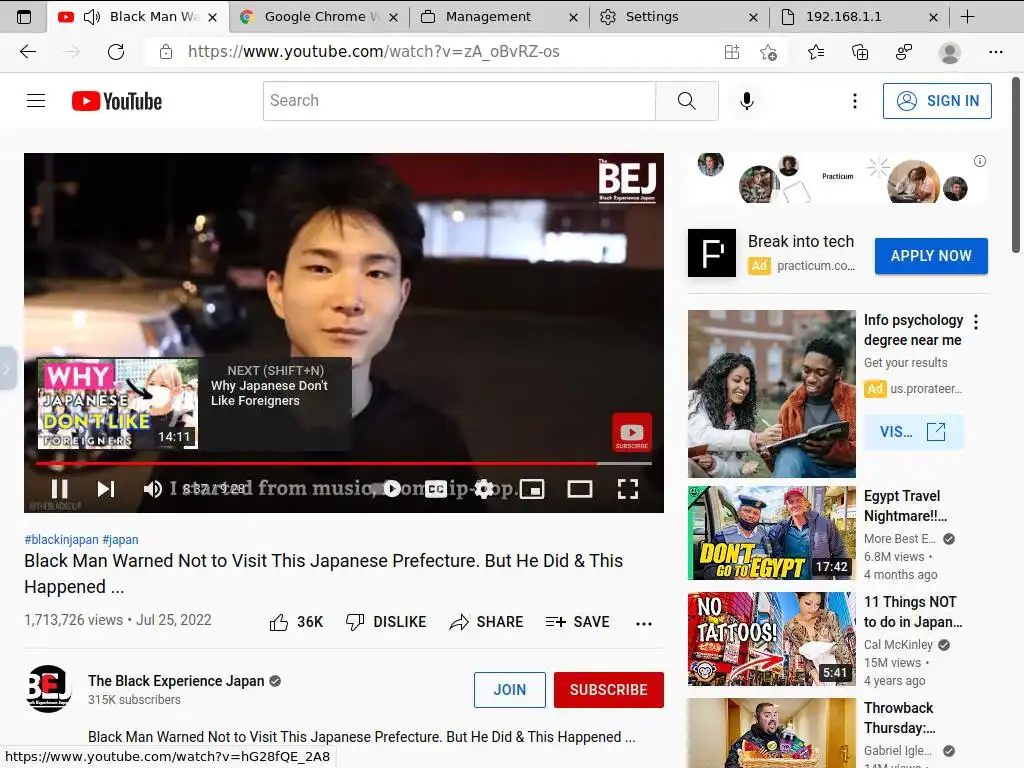Click next video preview Why Japanese Don't Like Foreigners

(x=194, y=404)
